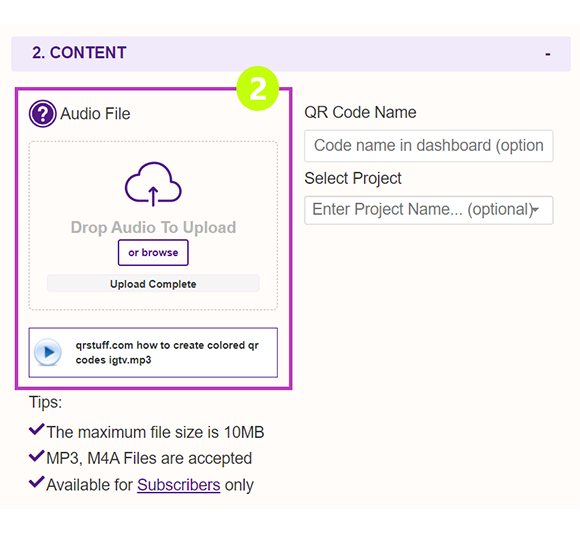Play the uploaded igtv.mp3 audio
Viewport: 580px width, 534px height.
(48, 352)
